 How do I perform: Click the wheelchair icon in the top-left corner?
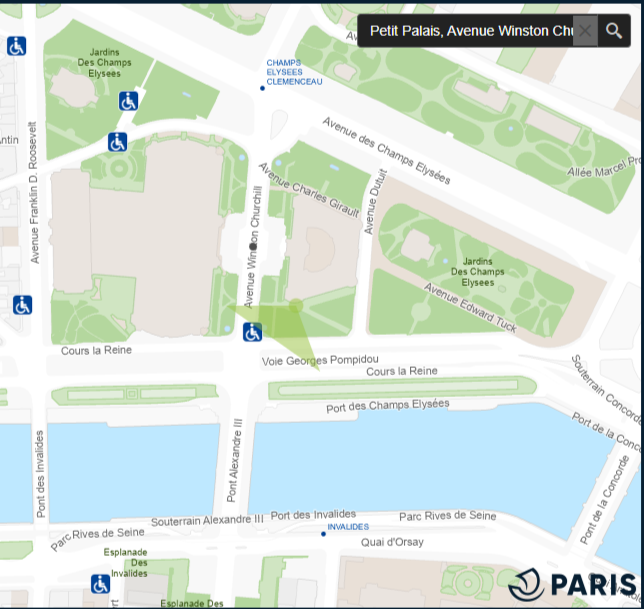pyautogui.click(x=17, y=46)
